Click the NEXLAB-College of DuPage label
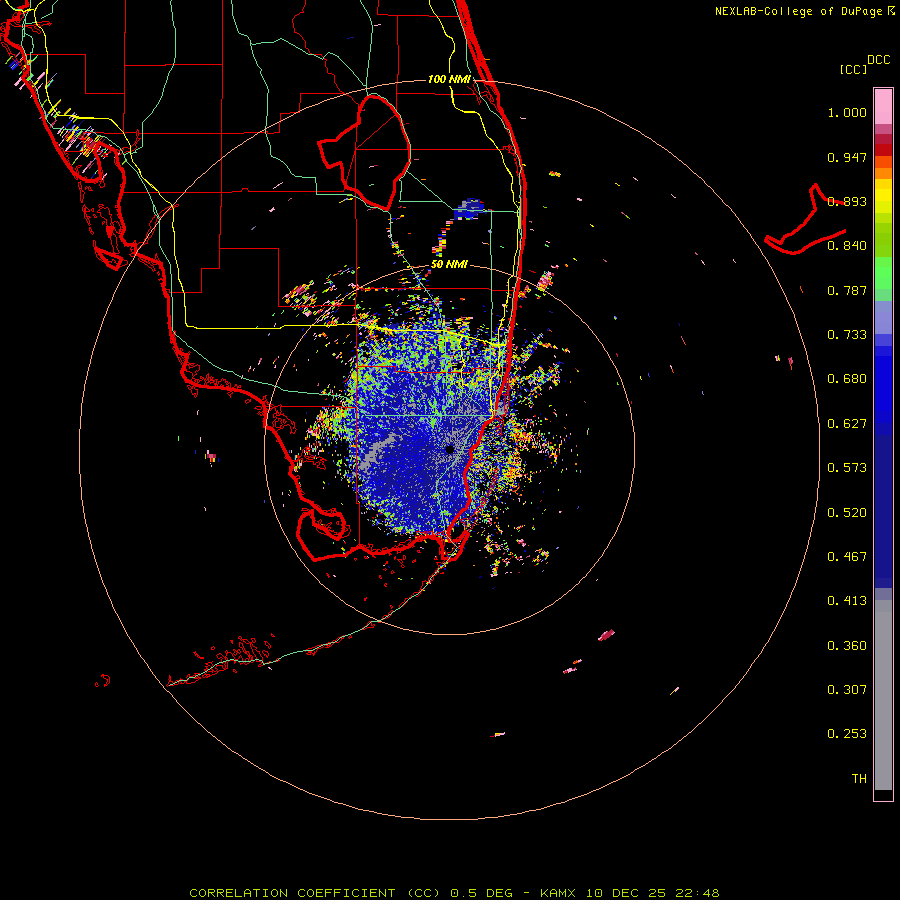 click(804, 11)
